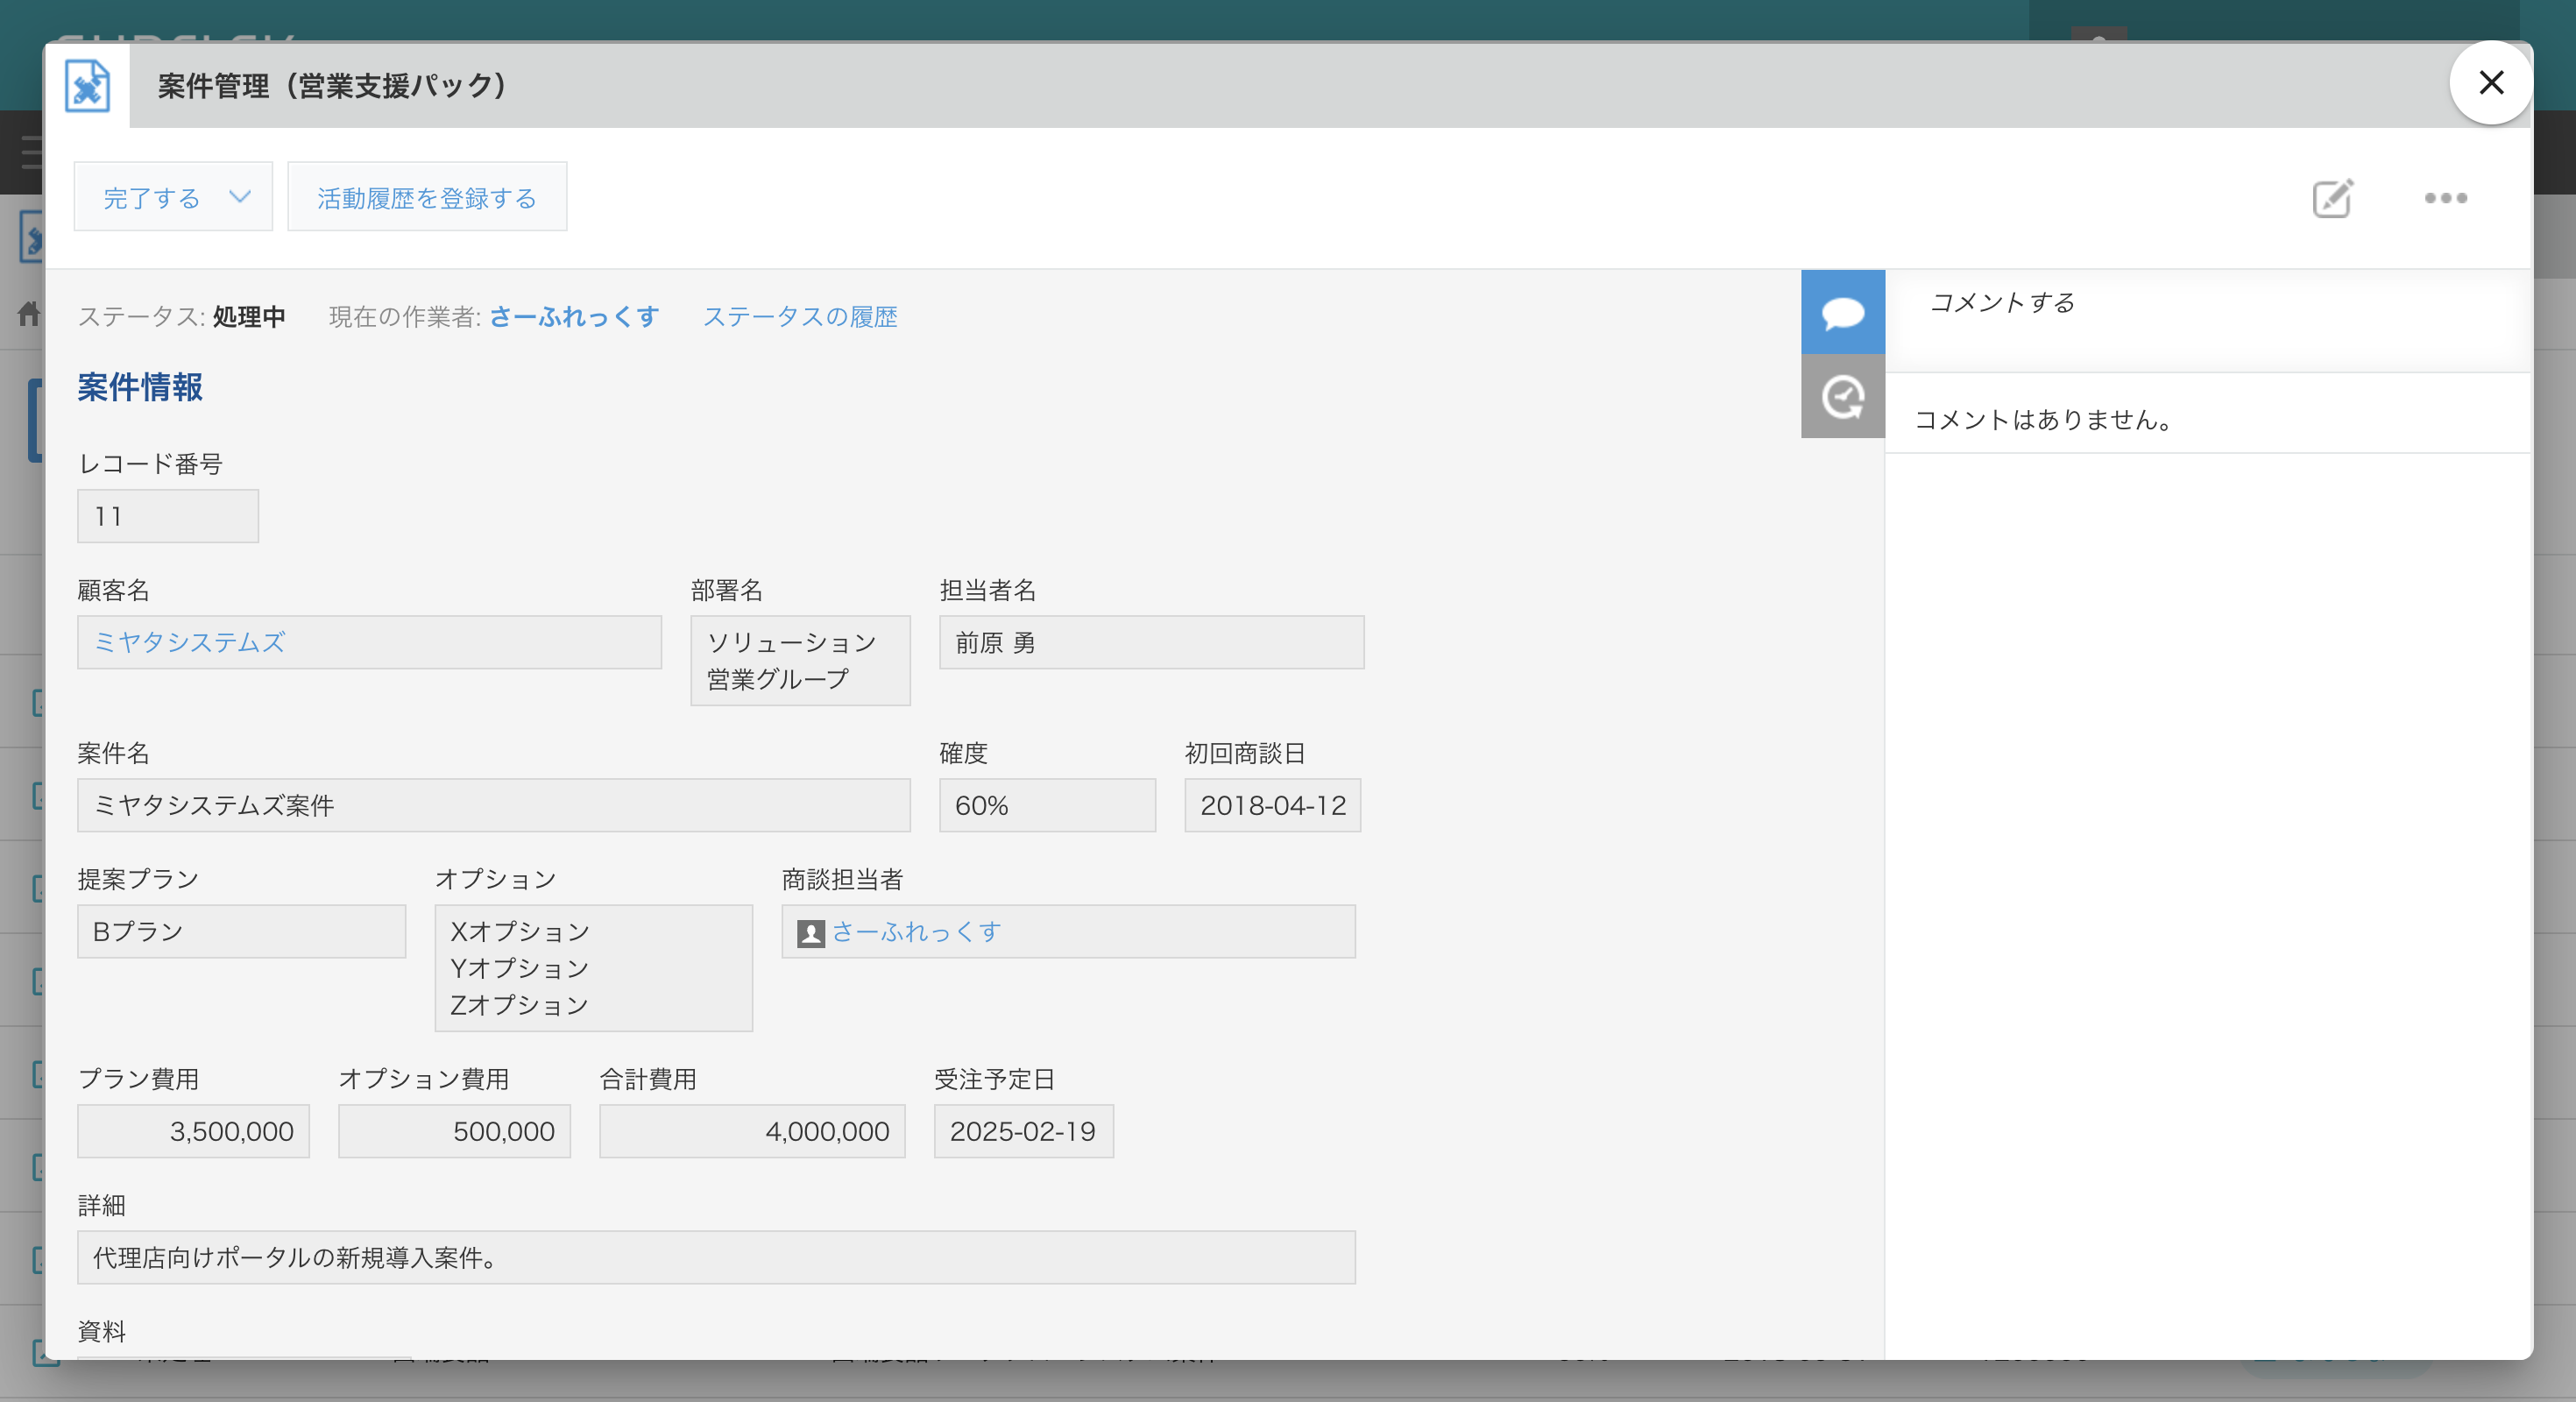
Task: Click the さーふれっくす current worker link
Action: click(x=574, y=316)
